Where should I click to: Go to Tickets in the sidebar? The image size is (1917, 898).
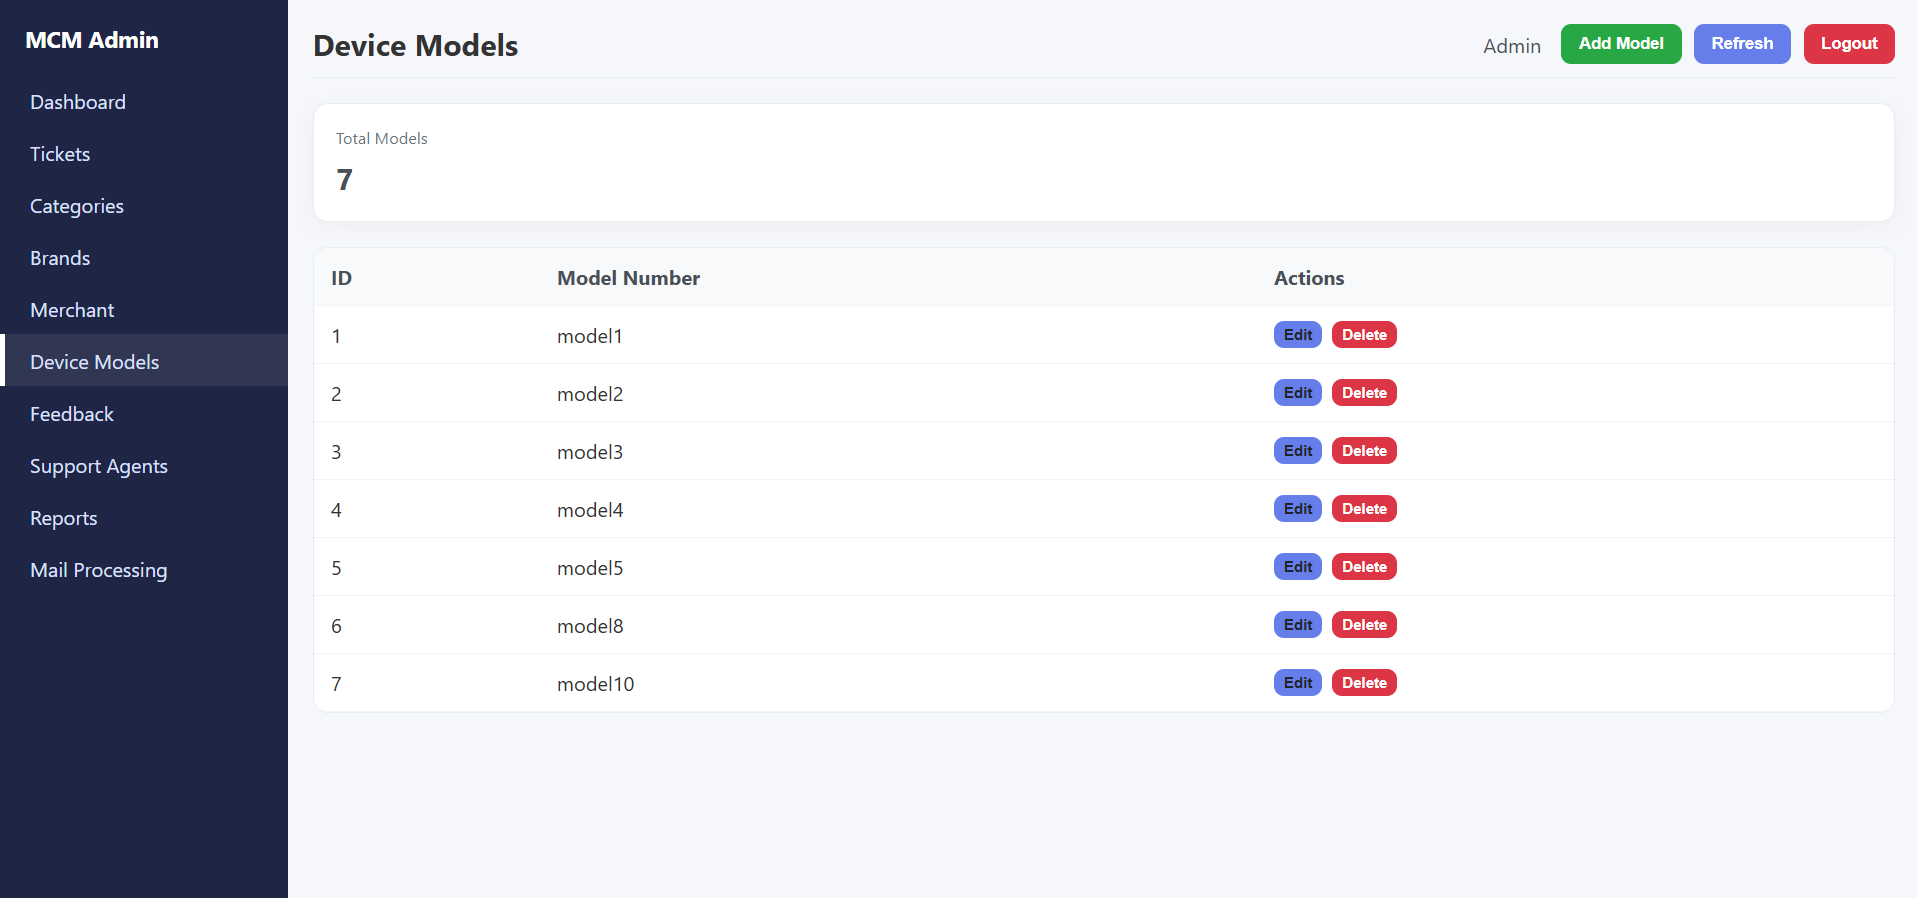pyautogui.click(x=60, y=154)
